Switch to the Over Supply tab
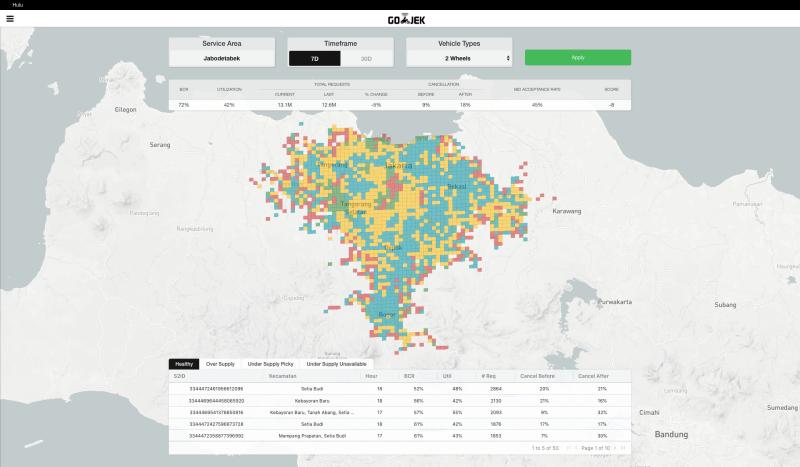Screen dimensions: 800x467 [220, 364]
